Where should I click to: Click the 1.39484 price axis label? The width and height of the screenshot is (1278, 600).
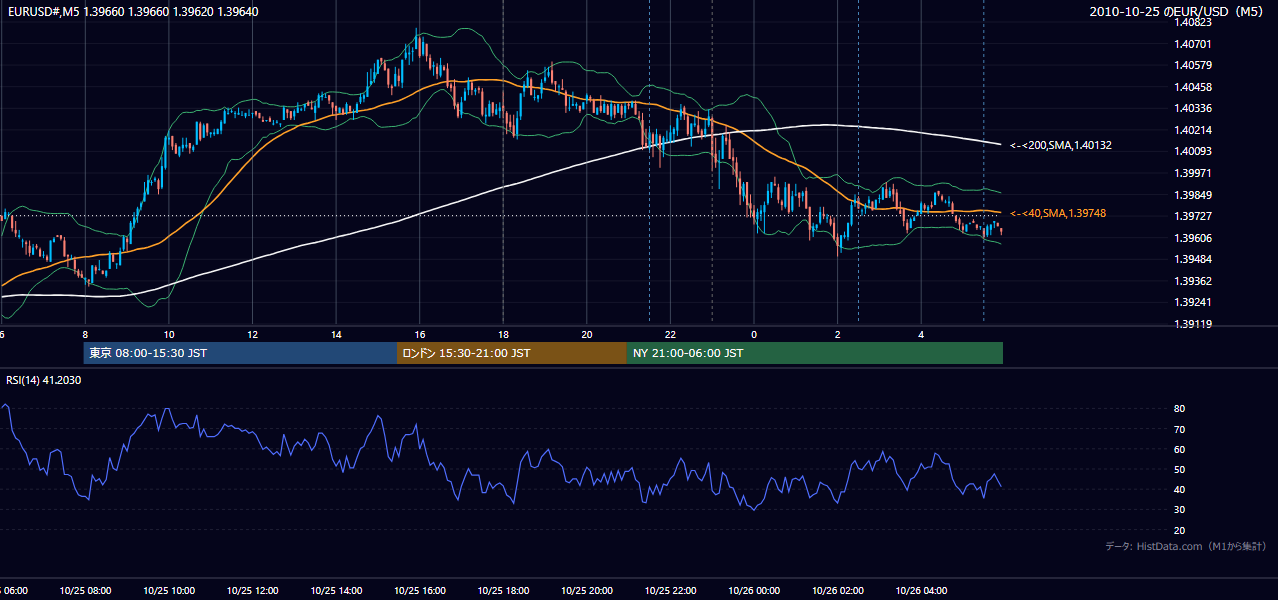1194,259
